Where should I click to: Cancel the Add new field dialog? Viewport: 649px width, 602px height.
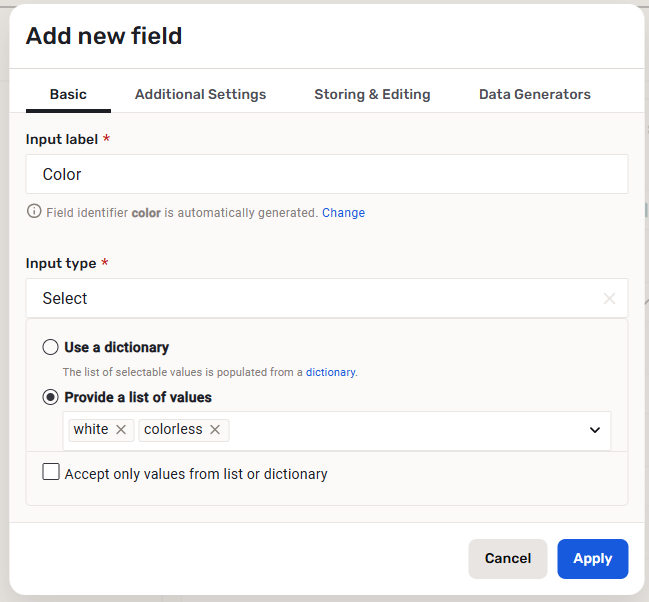tap(507, 559)
